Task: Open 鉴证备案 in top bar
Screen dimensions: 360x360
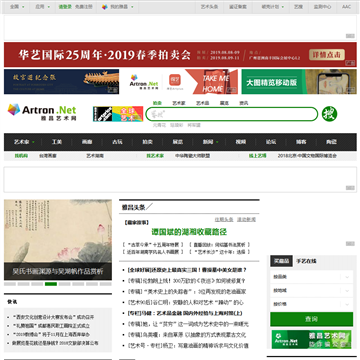Action: (238, 7)
